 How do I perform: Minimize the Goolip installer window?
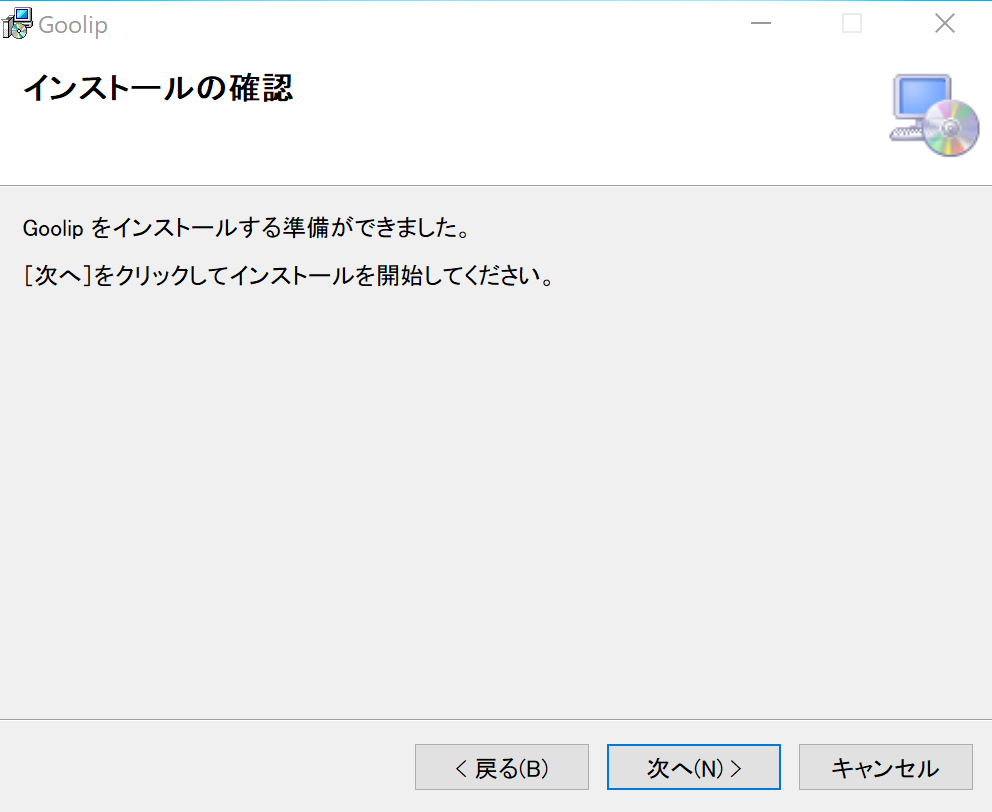pyautogui.click(x=760, y=23)
